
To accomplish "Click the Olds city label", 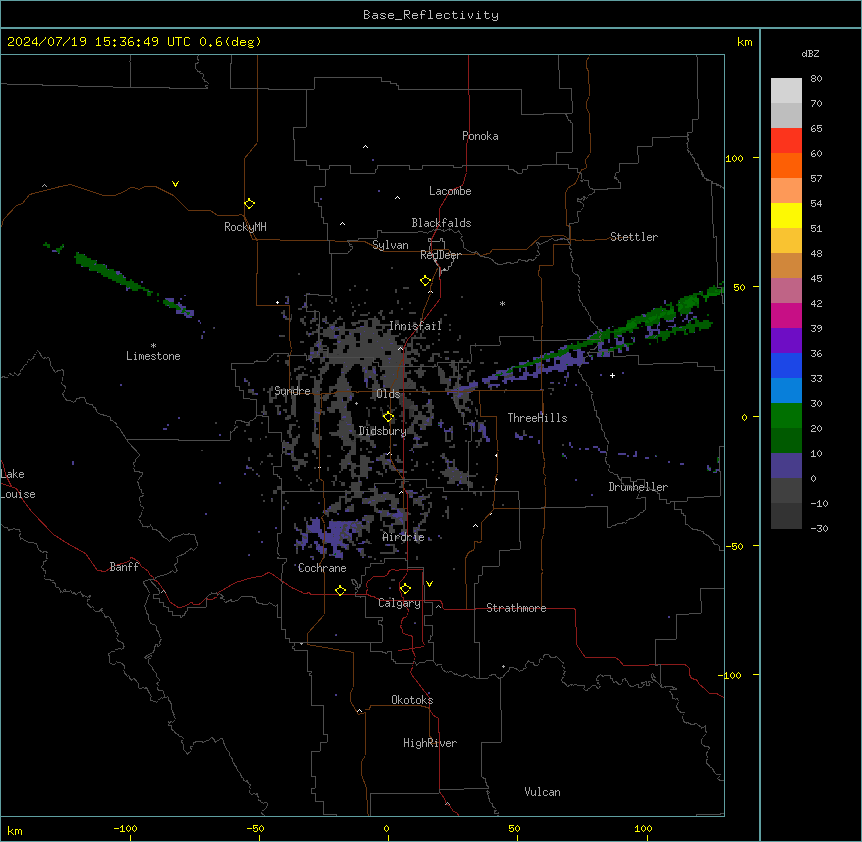I will click(x=388, y=394).
